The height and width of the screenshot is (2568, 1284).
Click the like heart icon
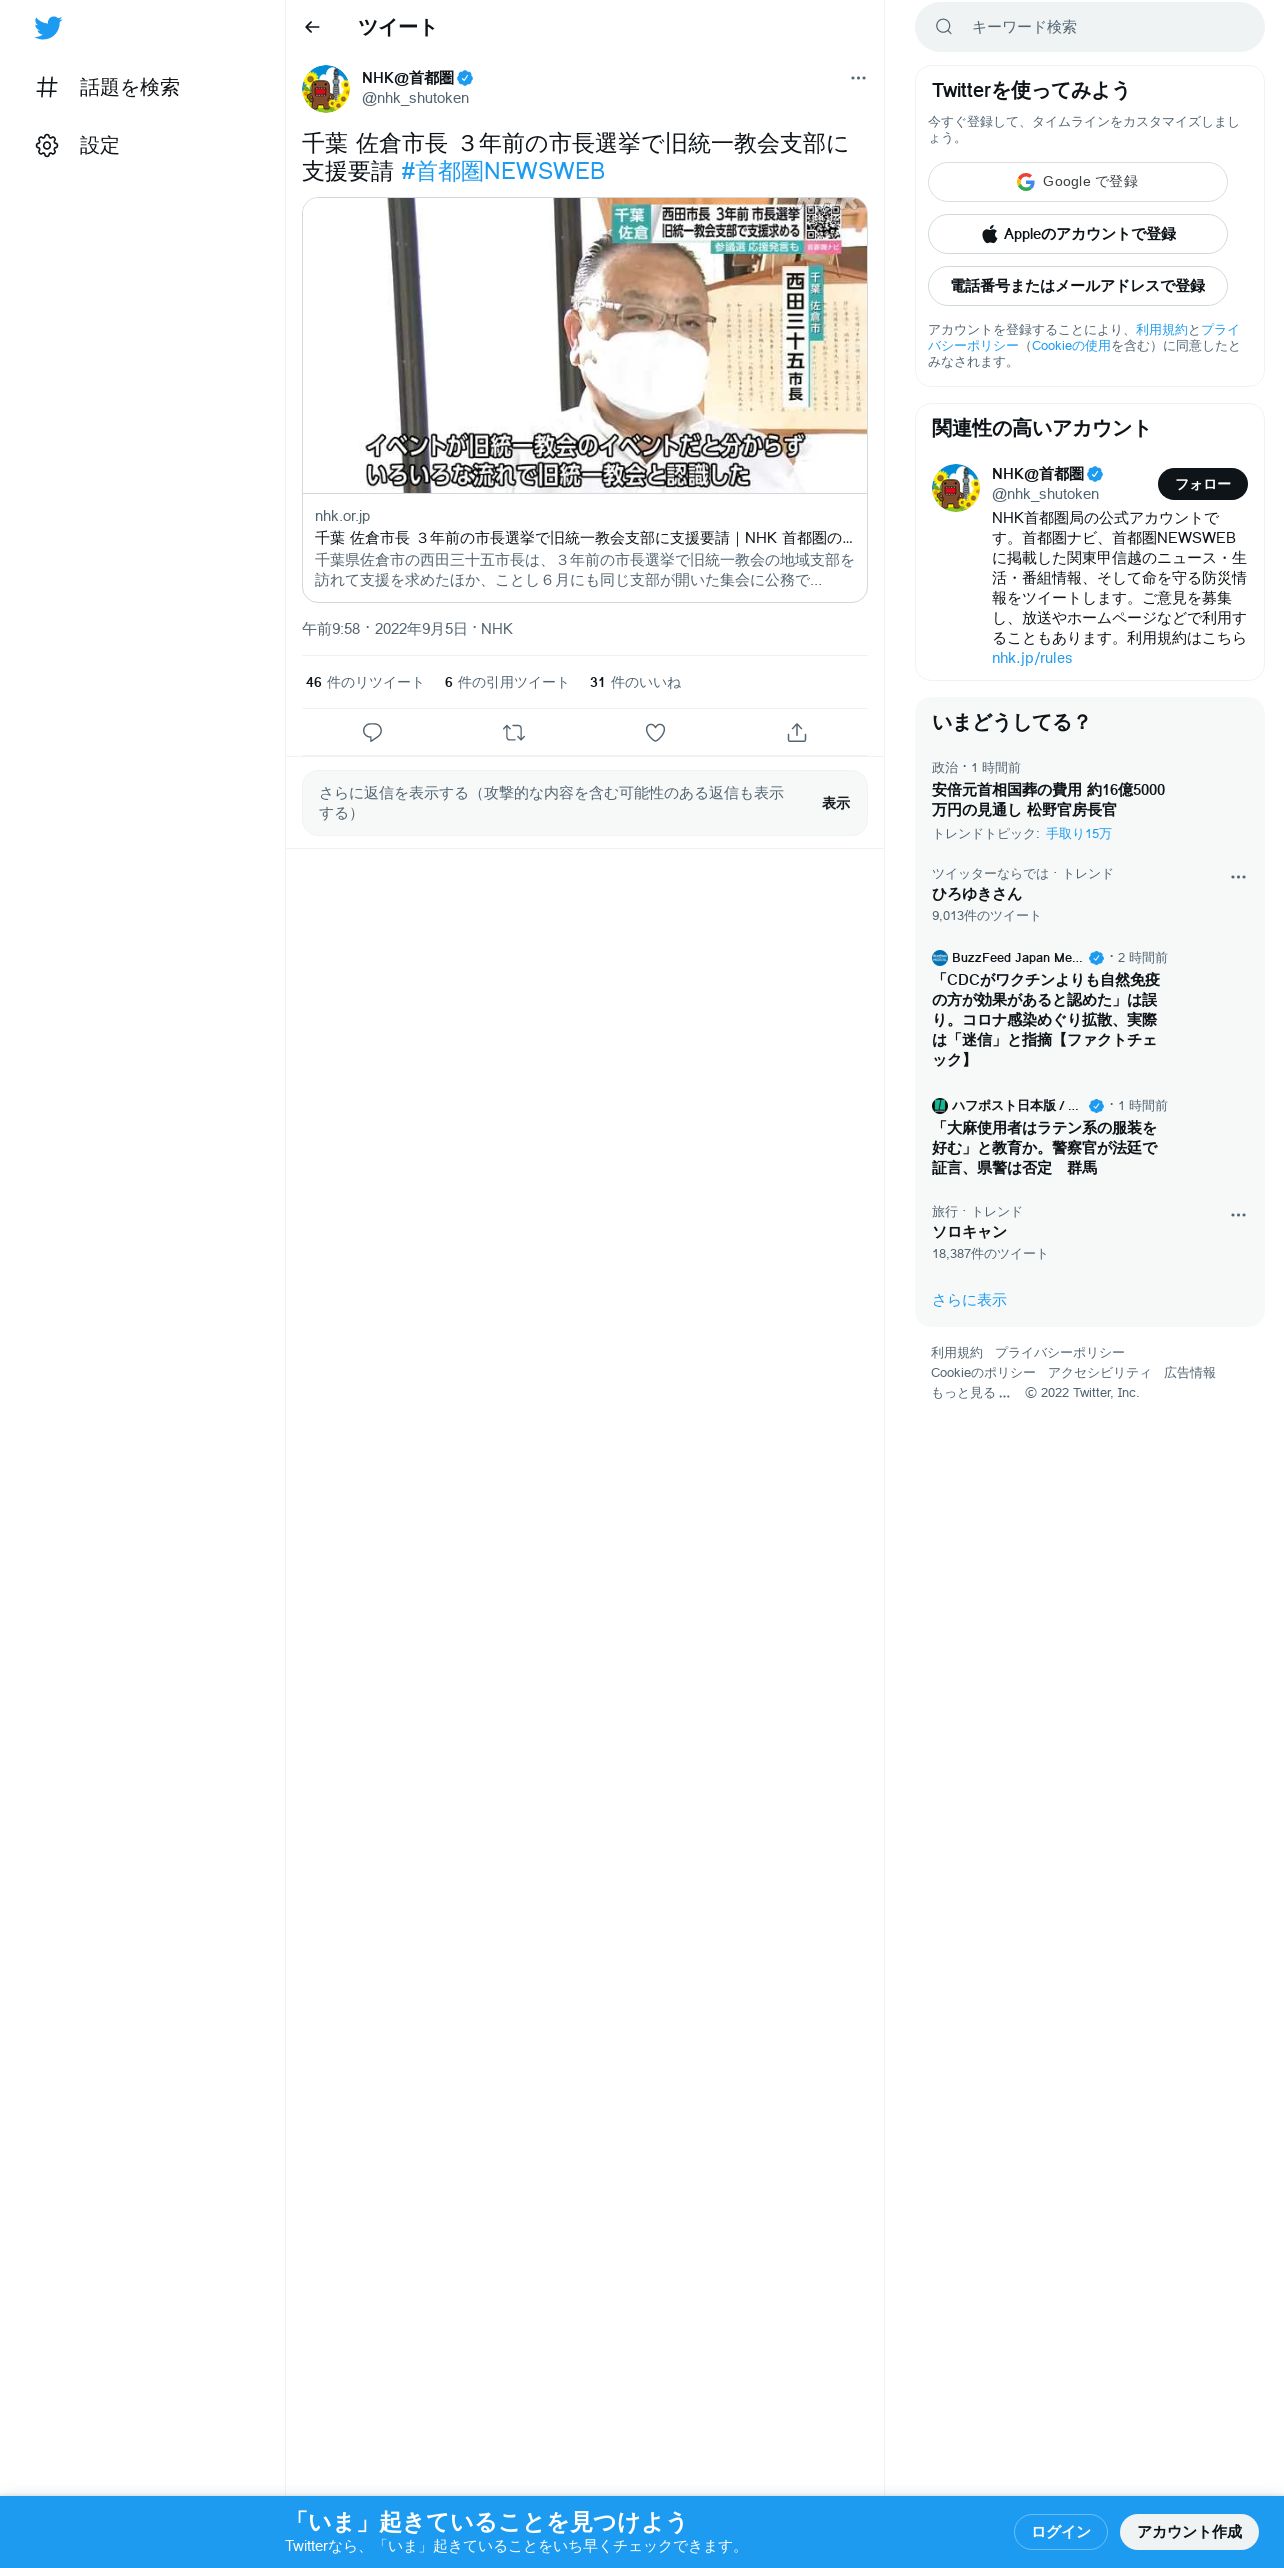[655, 733]
